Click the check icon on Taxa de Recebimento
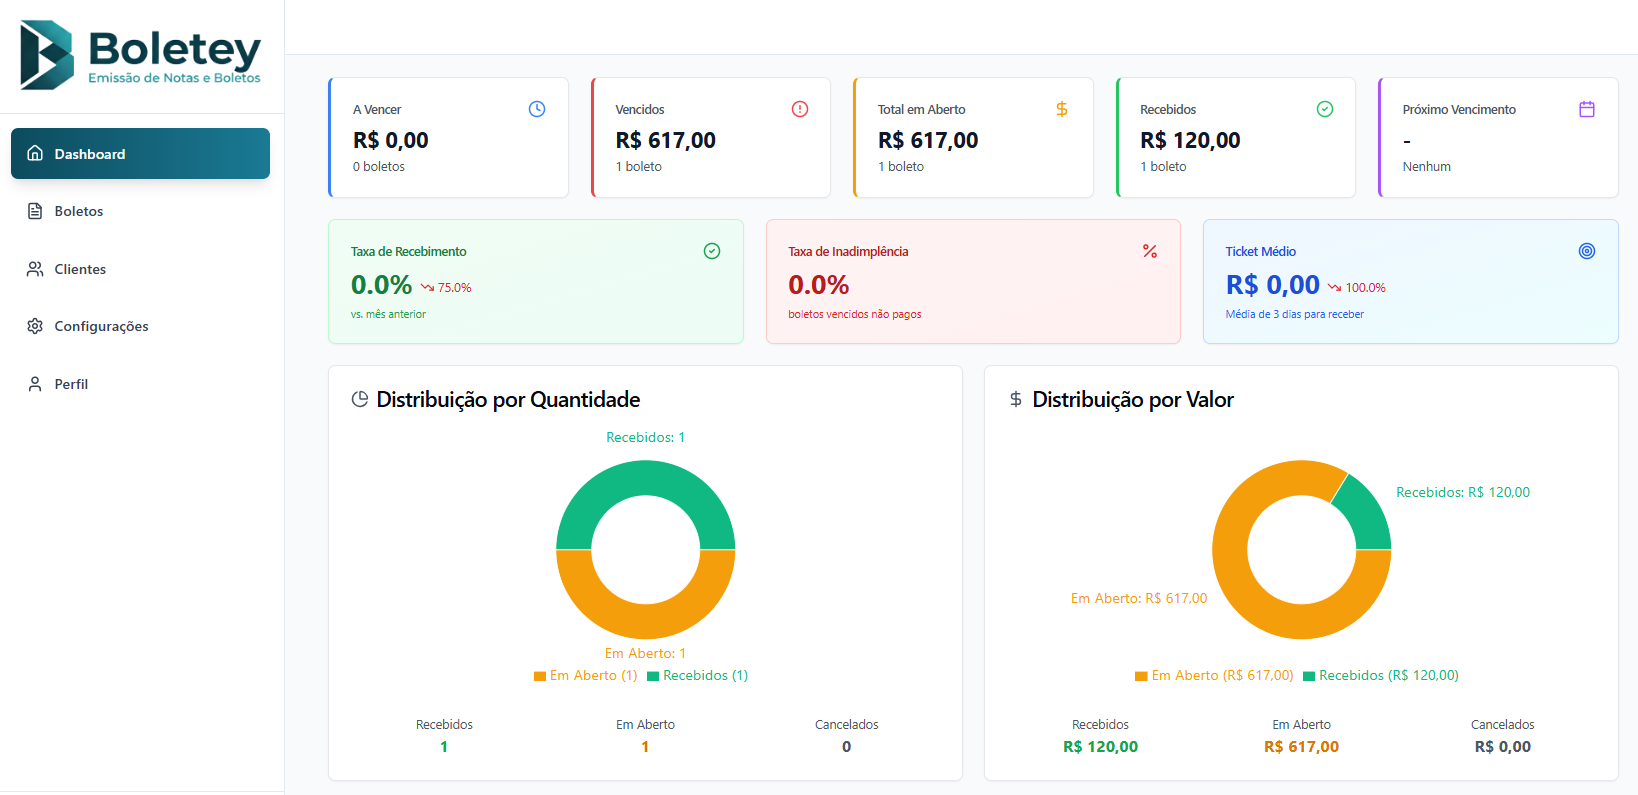The height and width of the screenshot is (795, 1638). click(x=712, y=251)
